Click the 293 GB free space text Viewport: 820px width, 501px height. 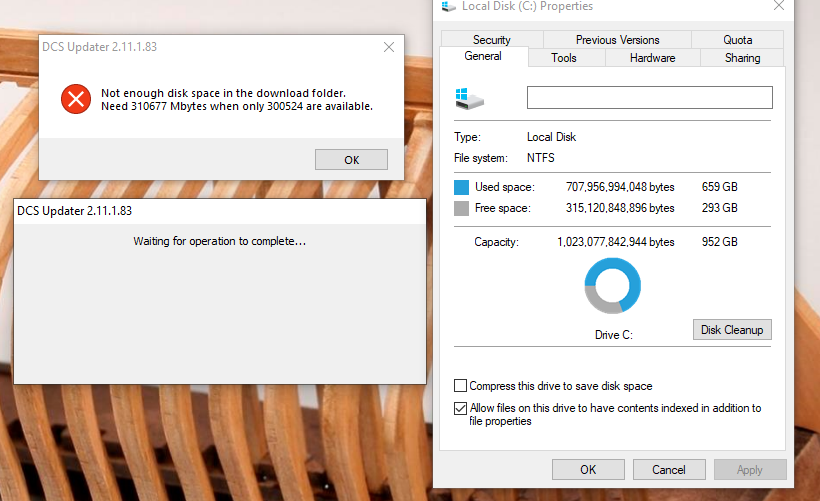(x=720, y=208)
